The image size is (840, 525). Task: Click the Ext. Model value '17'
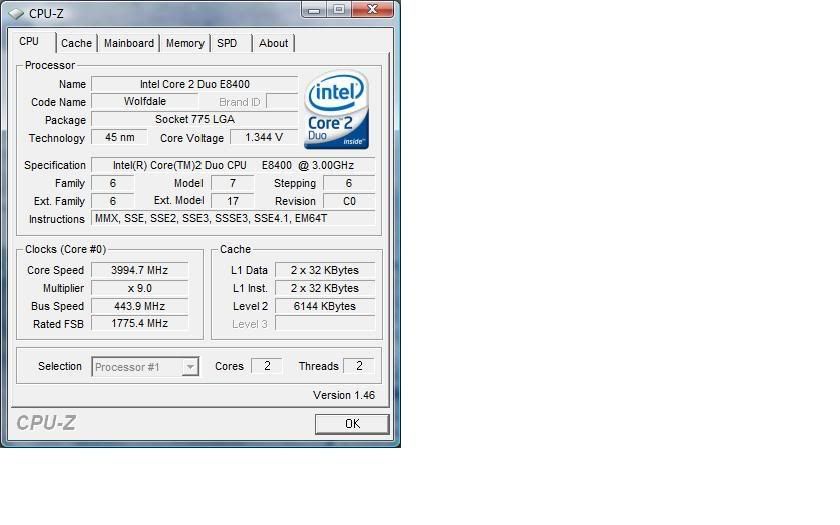coord(232,201)
